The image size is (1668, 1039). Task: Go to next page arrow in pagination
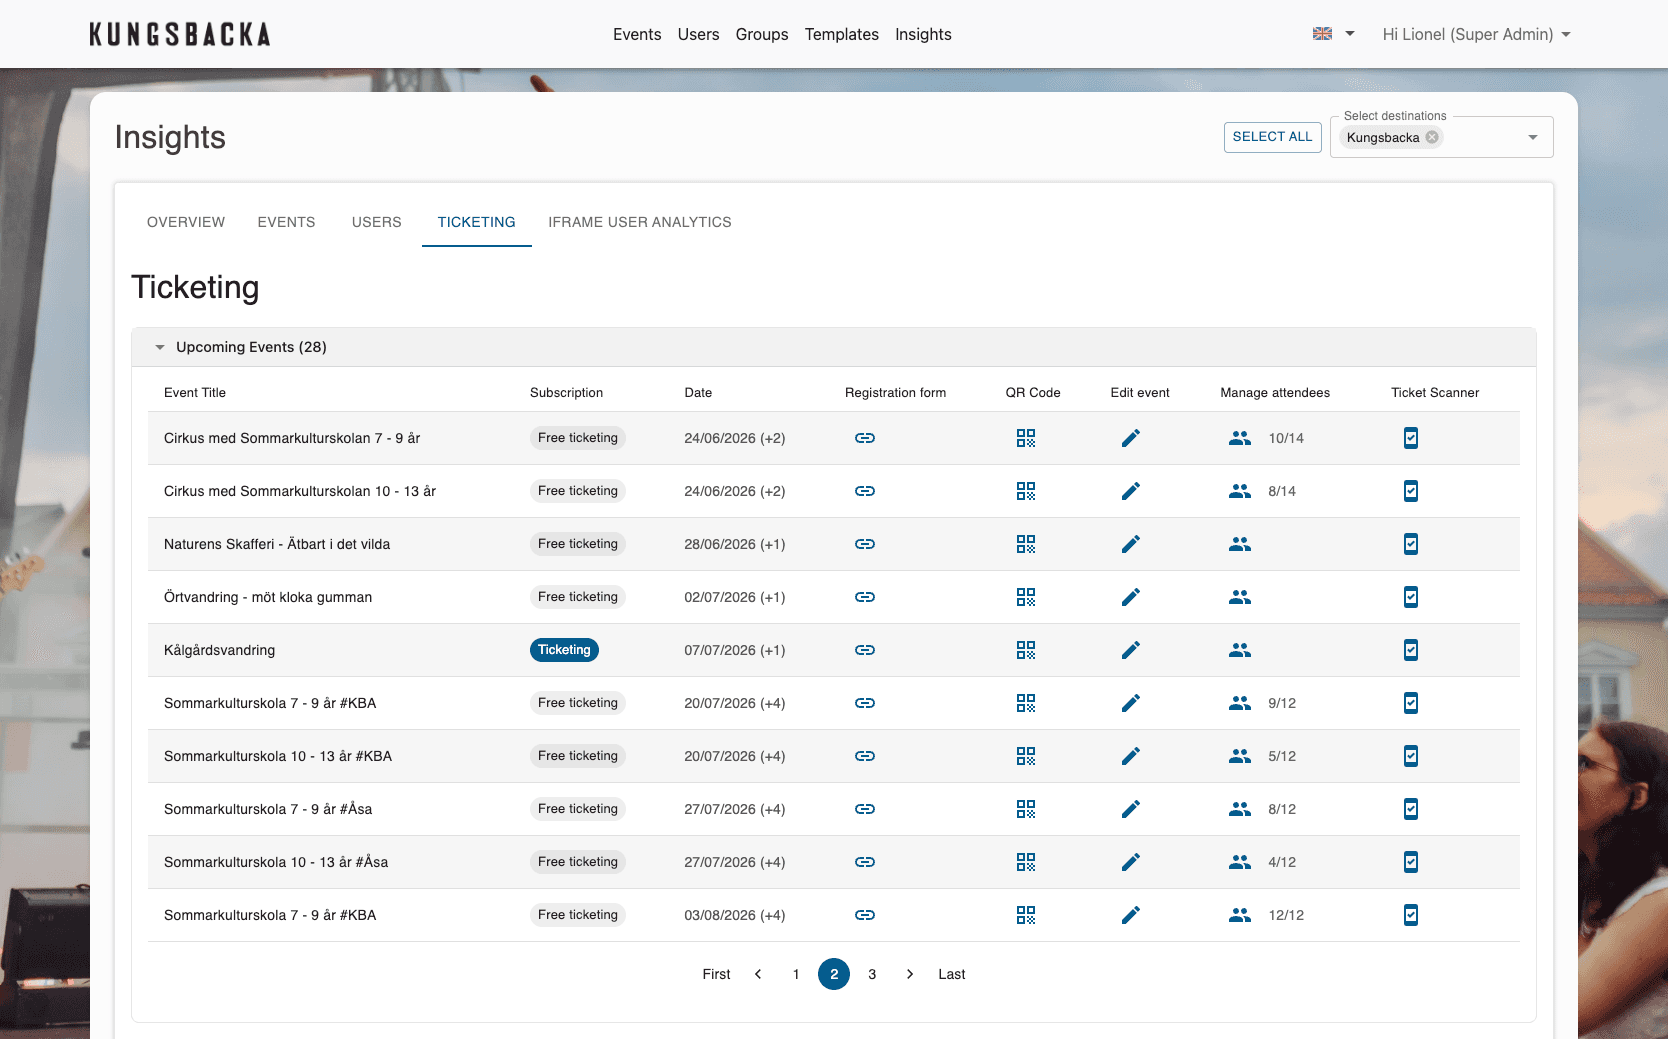tap(910, 974)
